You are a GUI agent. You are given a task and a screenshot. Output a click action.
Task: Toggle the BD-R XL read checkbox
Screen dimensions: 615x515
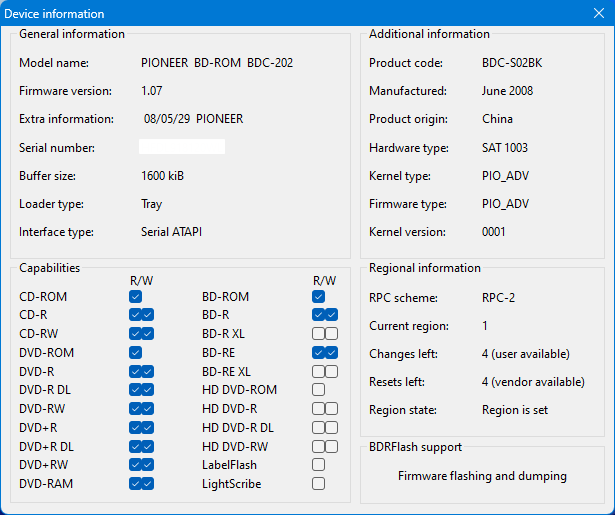[x=318, y=334]
